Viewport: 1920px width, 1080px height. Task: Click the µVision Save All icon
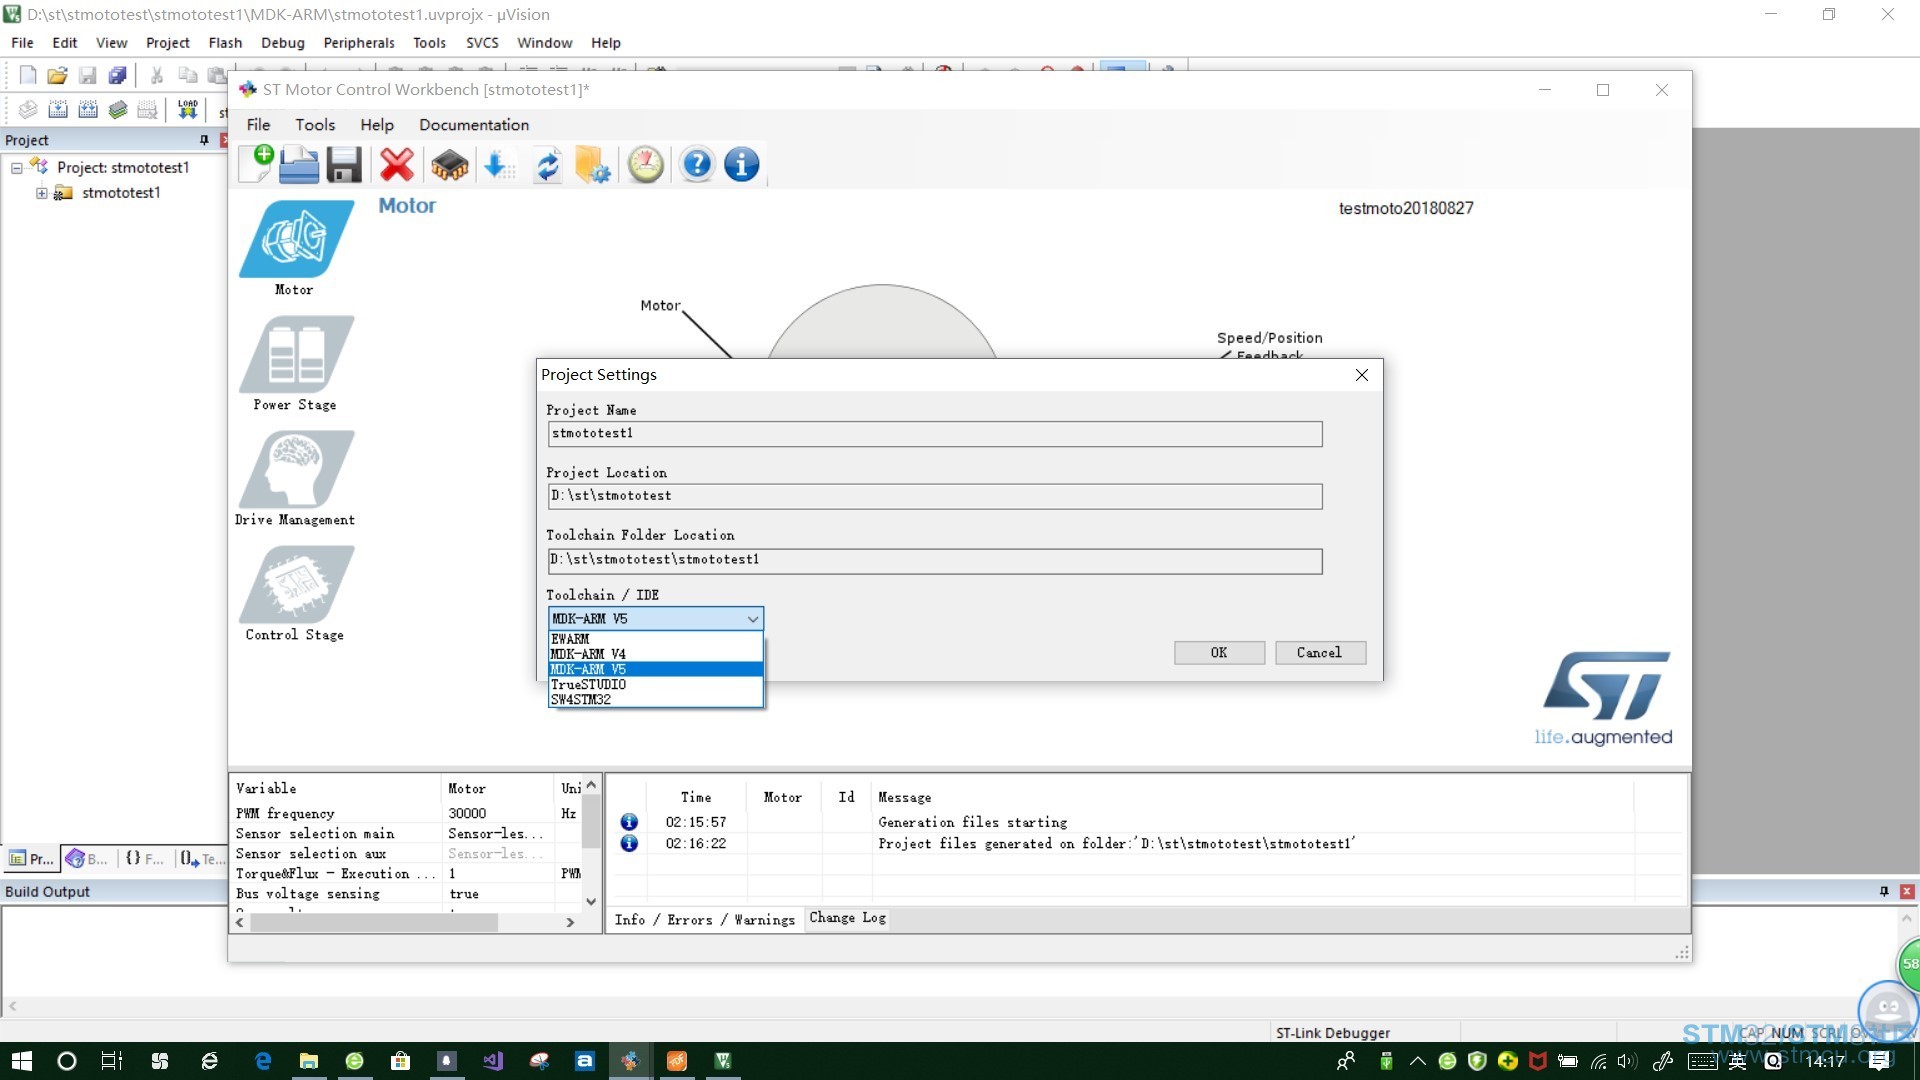(118, 75)
